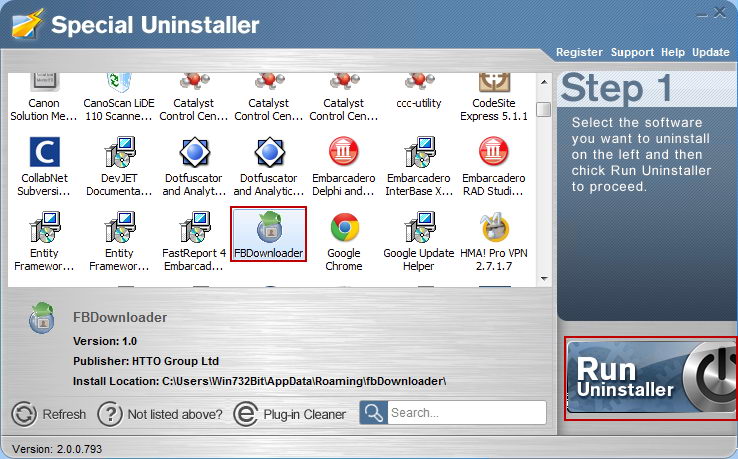The width and height of the screenshot is (738, 459).
Task: Select Embarcadero RAD Studio icon
Action: (493, 152)
